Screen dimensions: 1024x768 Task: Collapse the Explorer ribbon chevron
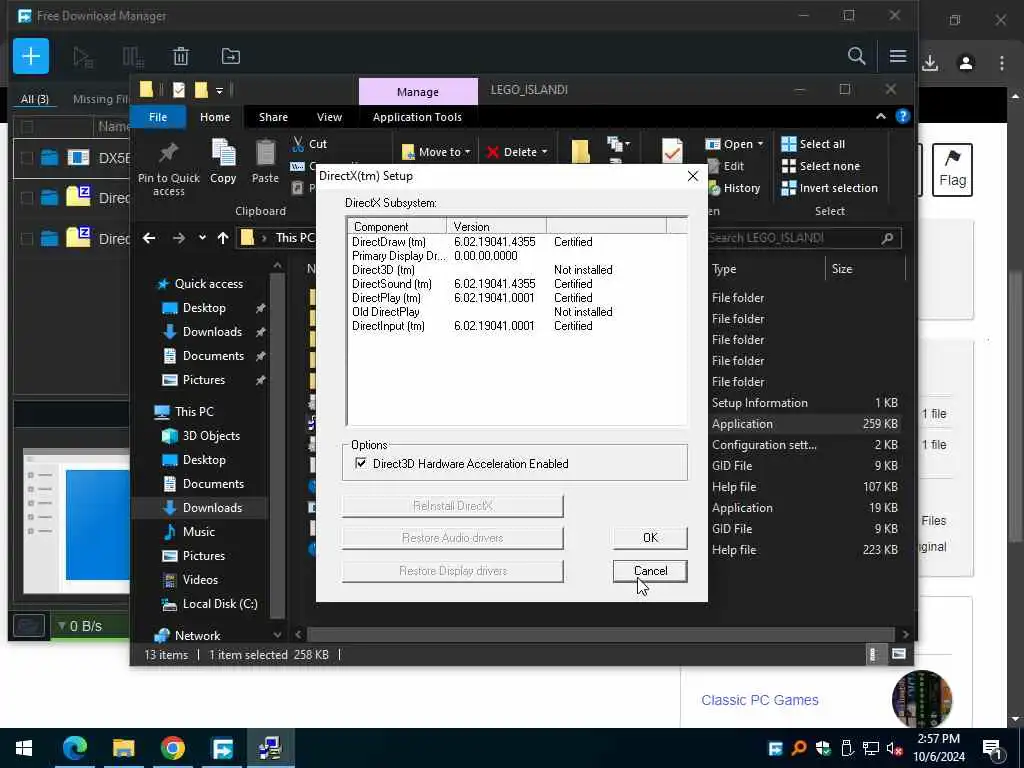coord(880,116)
